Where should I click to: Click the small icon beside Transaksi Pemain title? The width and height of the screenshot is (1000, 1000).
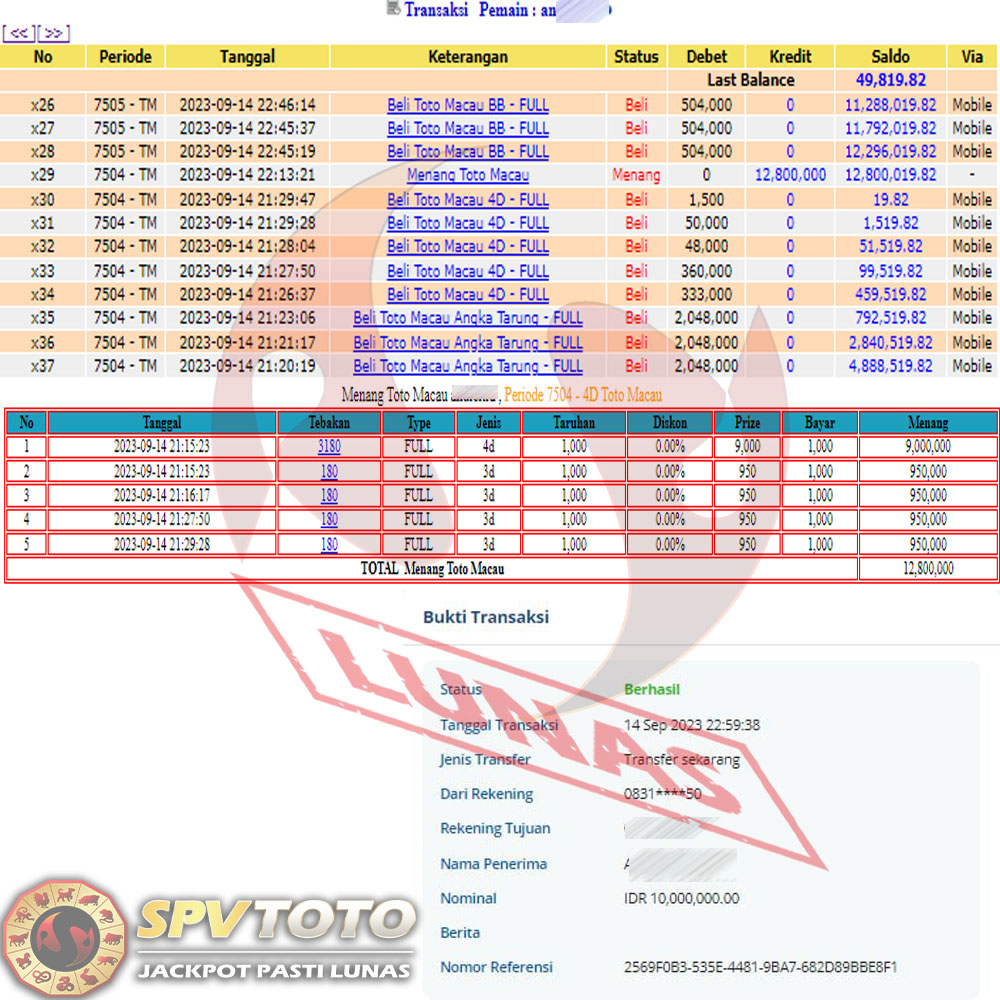392,9
